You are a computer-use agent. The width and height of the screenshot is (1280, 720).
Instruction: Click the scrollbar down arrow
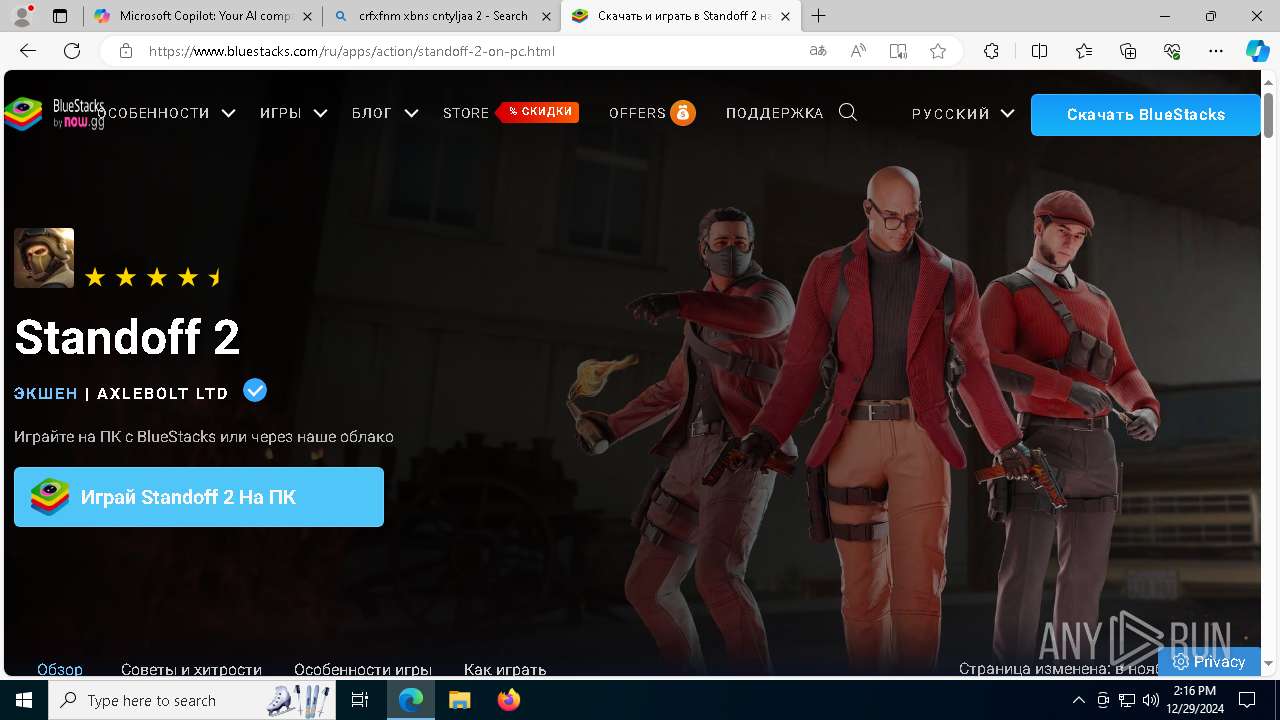1269,663
